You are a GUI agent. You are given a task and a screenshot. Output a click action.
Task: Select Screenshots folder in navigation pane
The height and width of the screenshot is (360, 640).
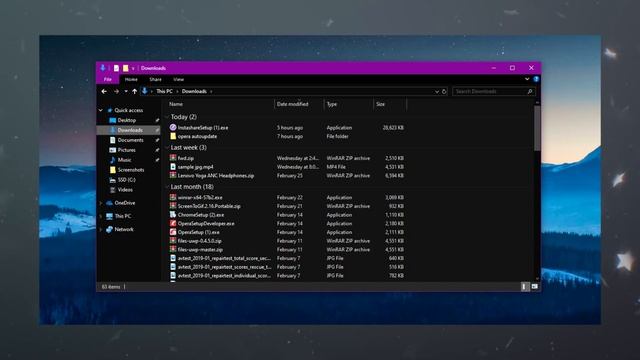click(x=131, y=170)
